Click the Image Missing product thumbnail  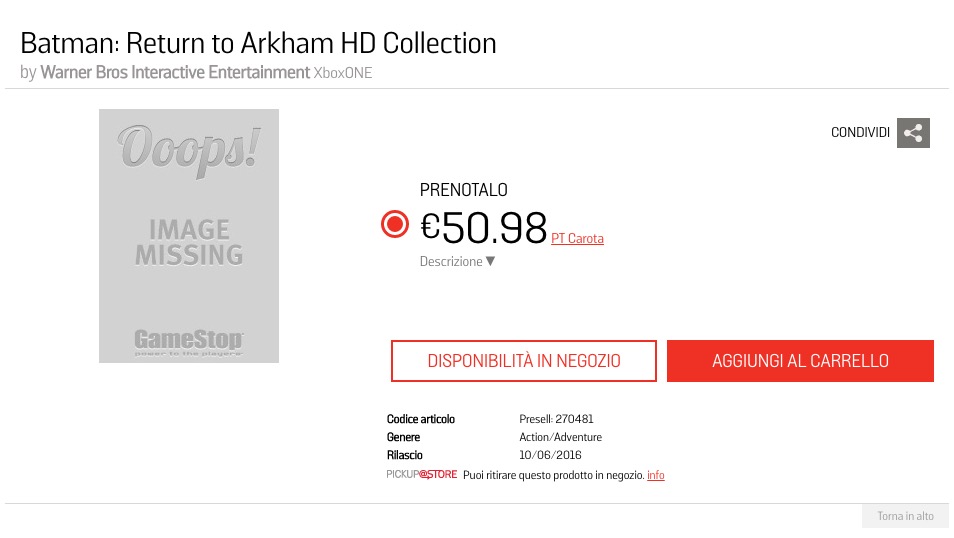click(189, 236)
